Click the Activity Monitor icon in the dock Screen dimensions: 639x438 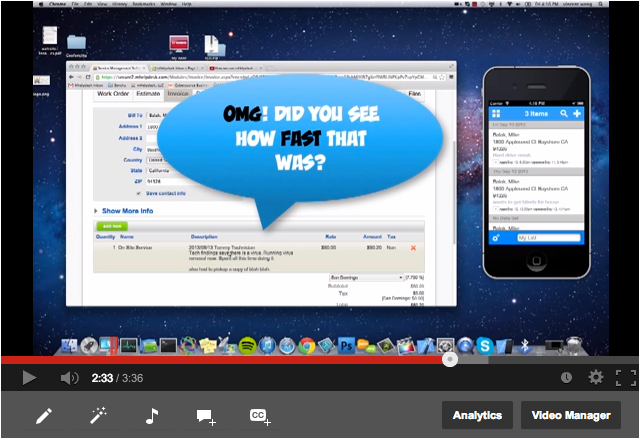(x=128, y=346)
